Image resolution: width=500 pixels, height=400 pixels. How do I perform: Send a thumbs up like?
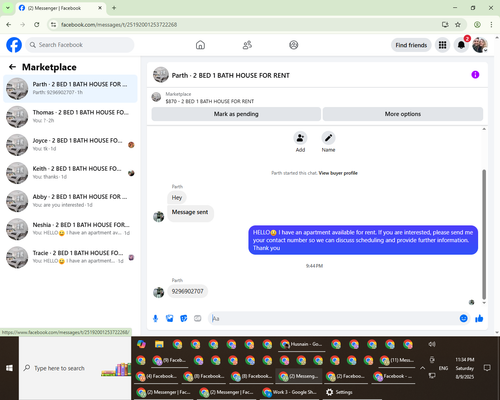pyautogui.click(x=479, y=318)
